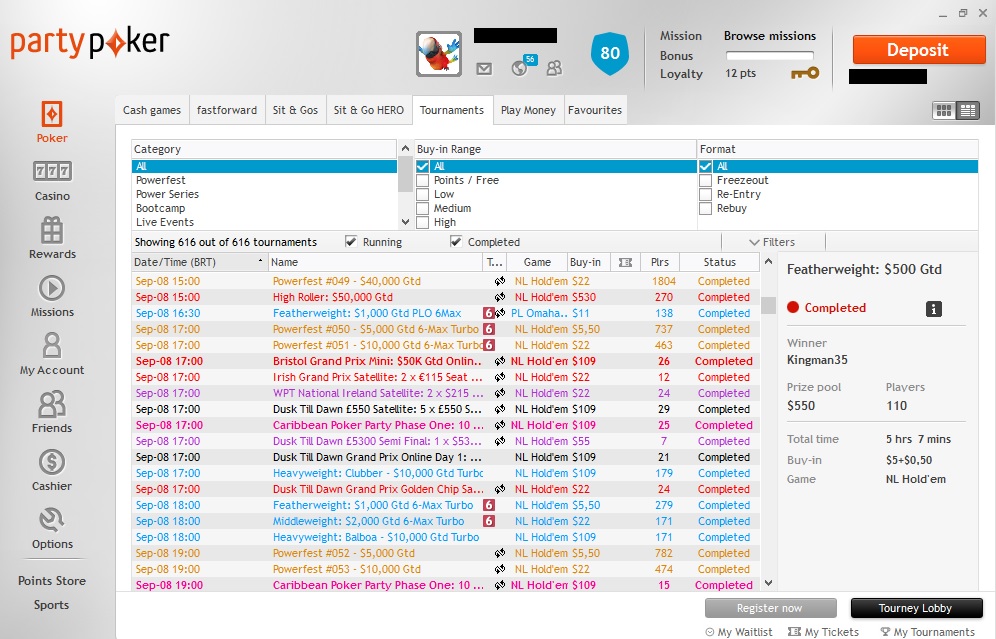Sort by Status column header

[719, 262]
